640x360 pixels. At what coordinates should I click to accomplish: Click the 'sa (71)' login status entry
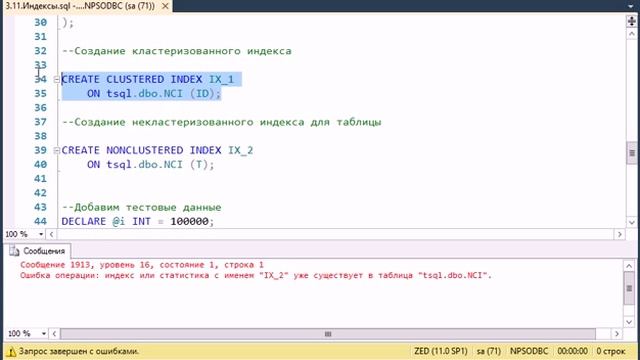(x=489, y=351)
